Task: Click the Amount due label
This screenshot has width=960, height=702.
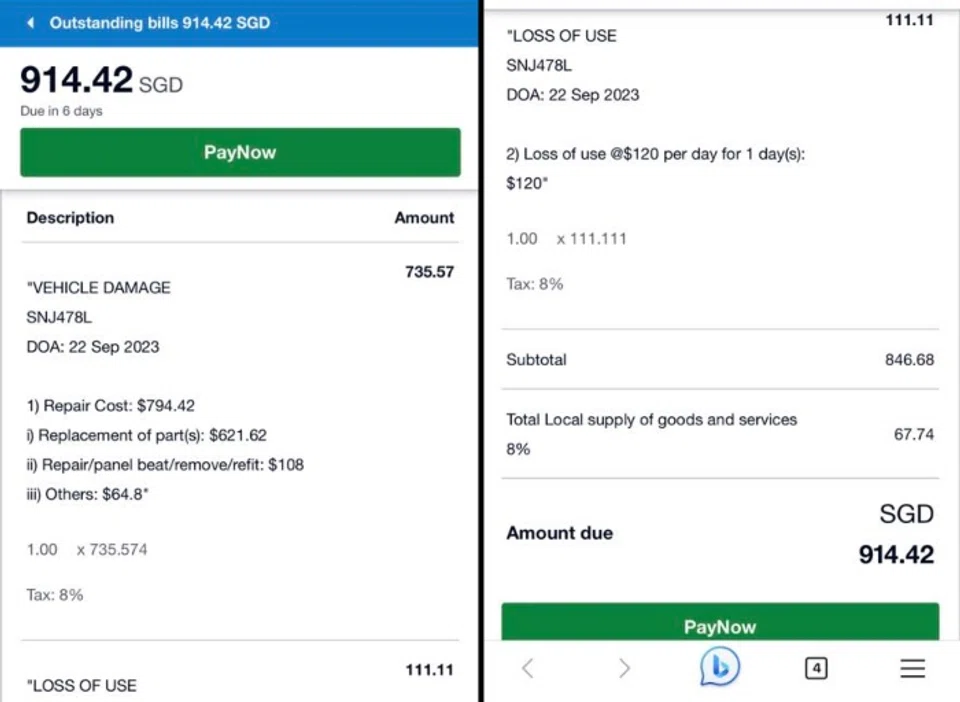Action: click(x=559, y=533)
